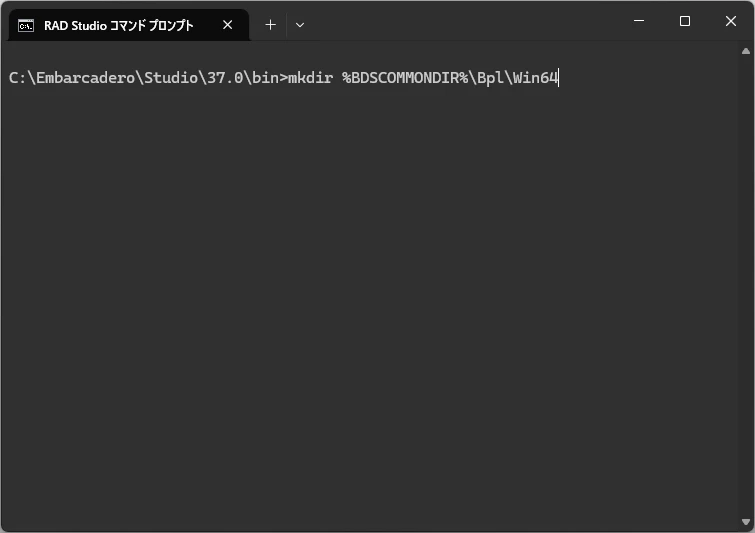This screenshot has height=533, width=755.
Task: Click Embarcadero in the prompt path
Action: click(85, 78)
